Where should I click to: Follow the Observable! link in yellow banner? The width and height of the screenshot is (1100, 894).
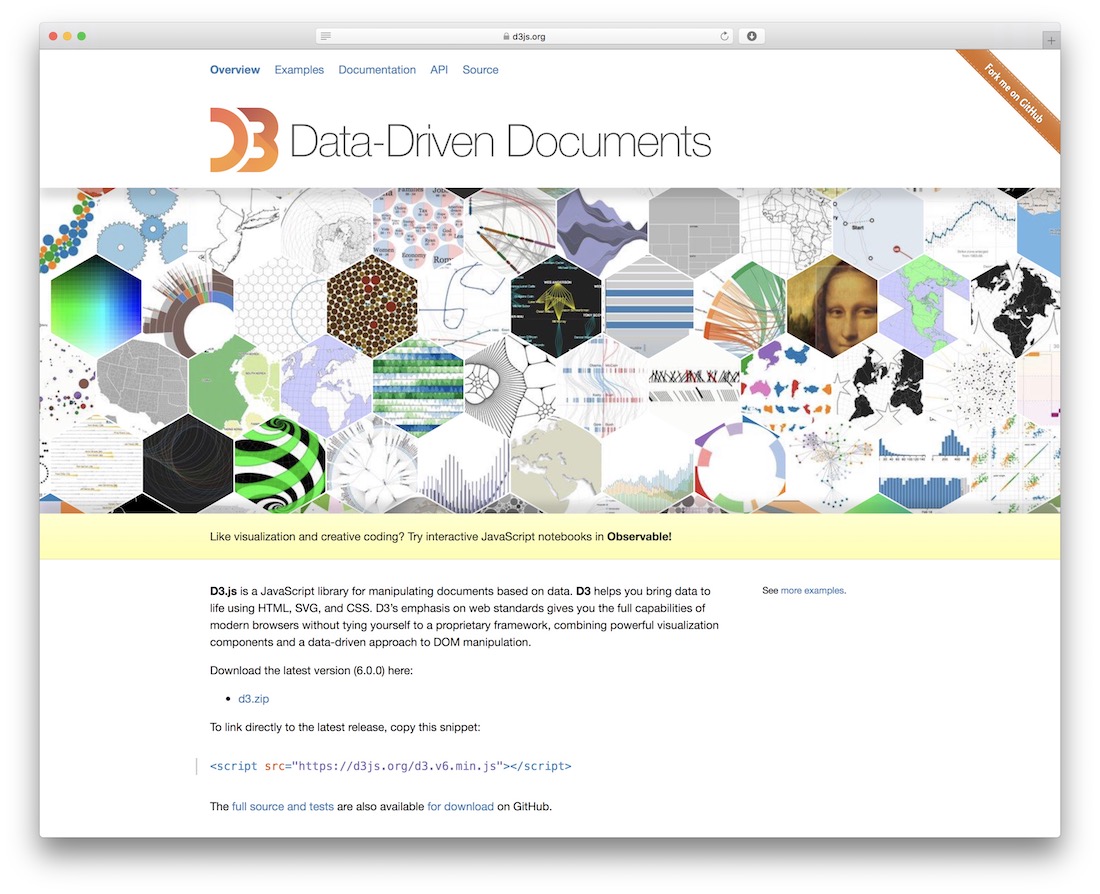coord(639,536)
